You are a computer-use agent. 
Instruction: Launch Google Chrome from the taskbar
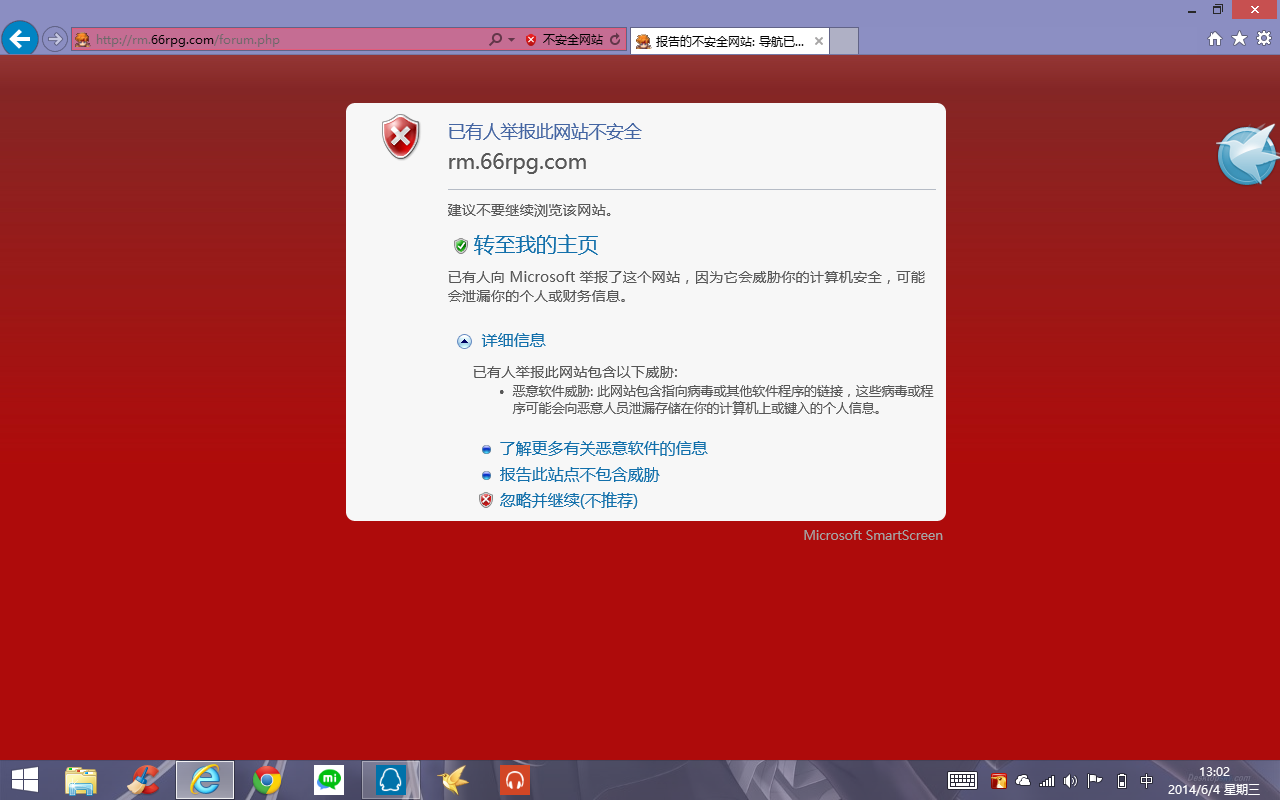tap(267, 780)
